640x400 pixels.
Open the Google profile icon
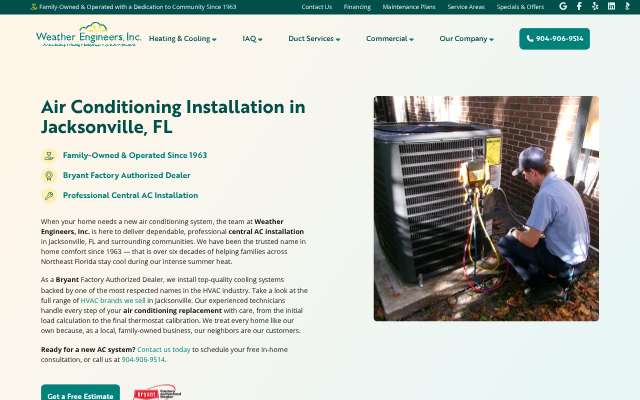tap(563, 6)
